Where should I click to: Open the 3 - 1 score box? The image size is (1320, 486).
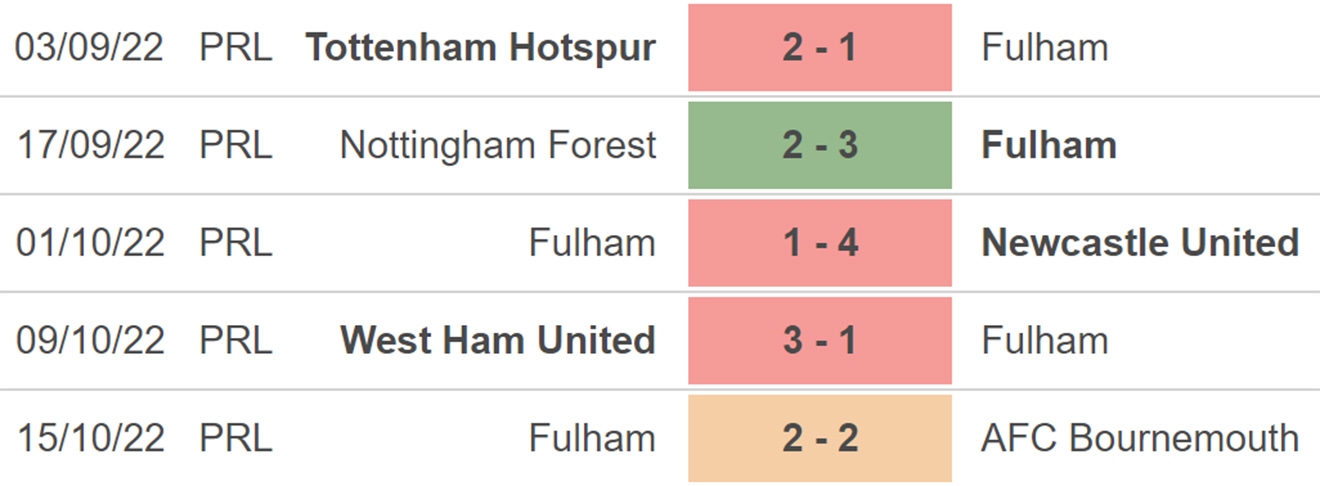[x=820, y=340]
